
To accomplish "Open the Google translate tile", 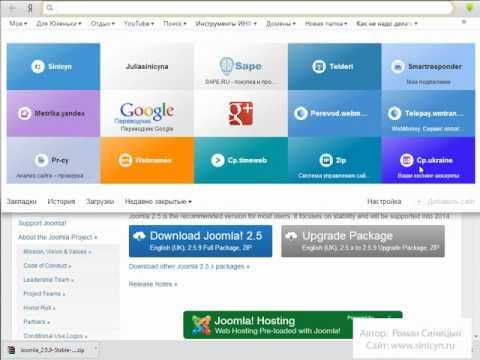I will (x=147, y=113).
